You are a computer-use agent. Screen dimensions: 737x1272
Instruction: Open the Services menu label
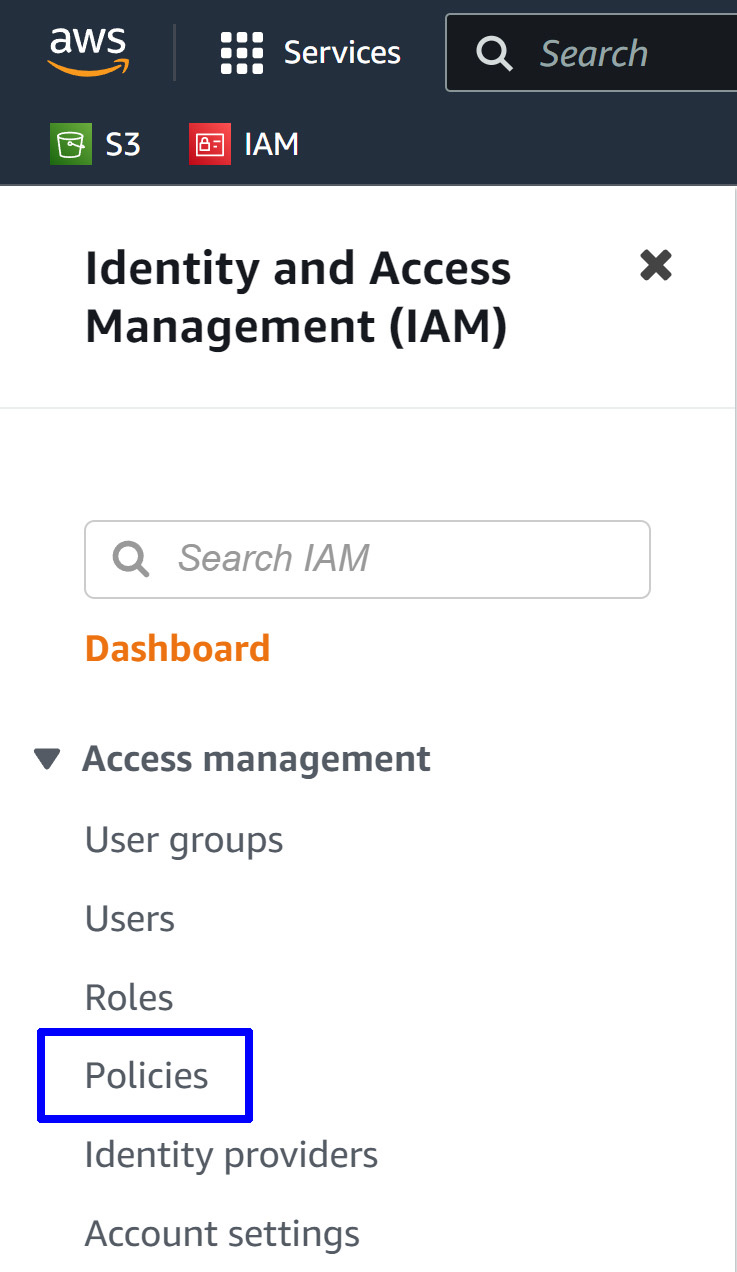click(342, 53)
